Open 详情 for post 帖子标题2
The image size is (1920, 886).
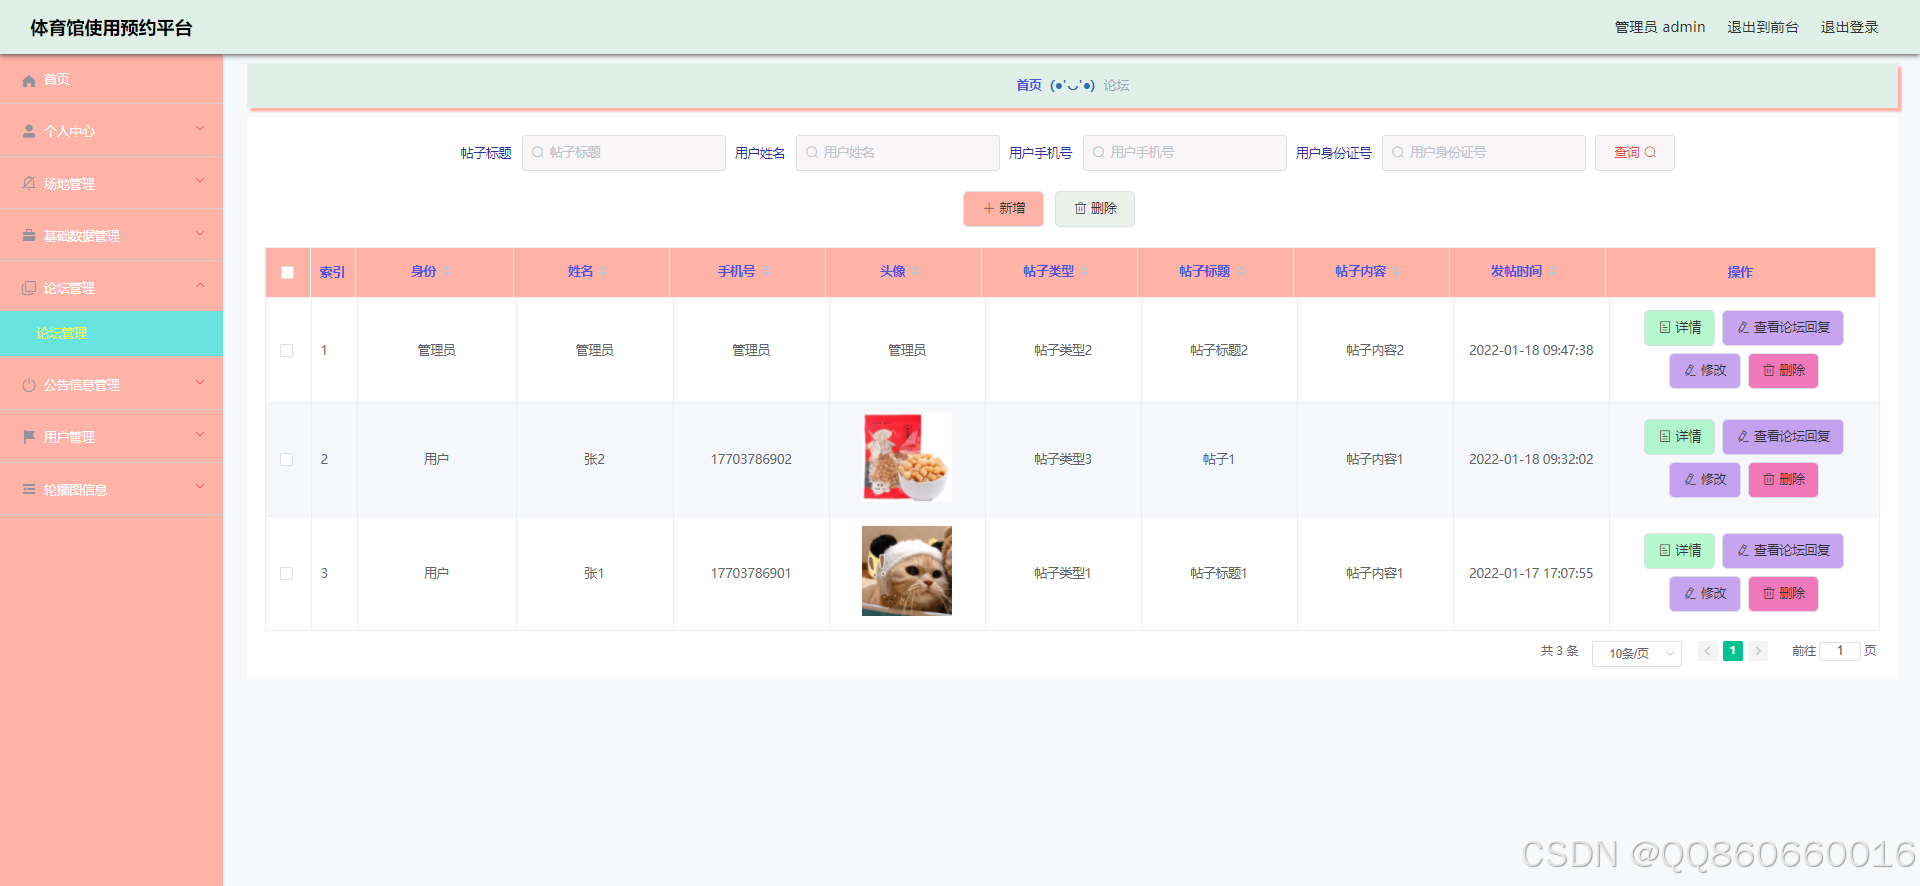1680,328
